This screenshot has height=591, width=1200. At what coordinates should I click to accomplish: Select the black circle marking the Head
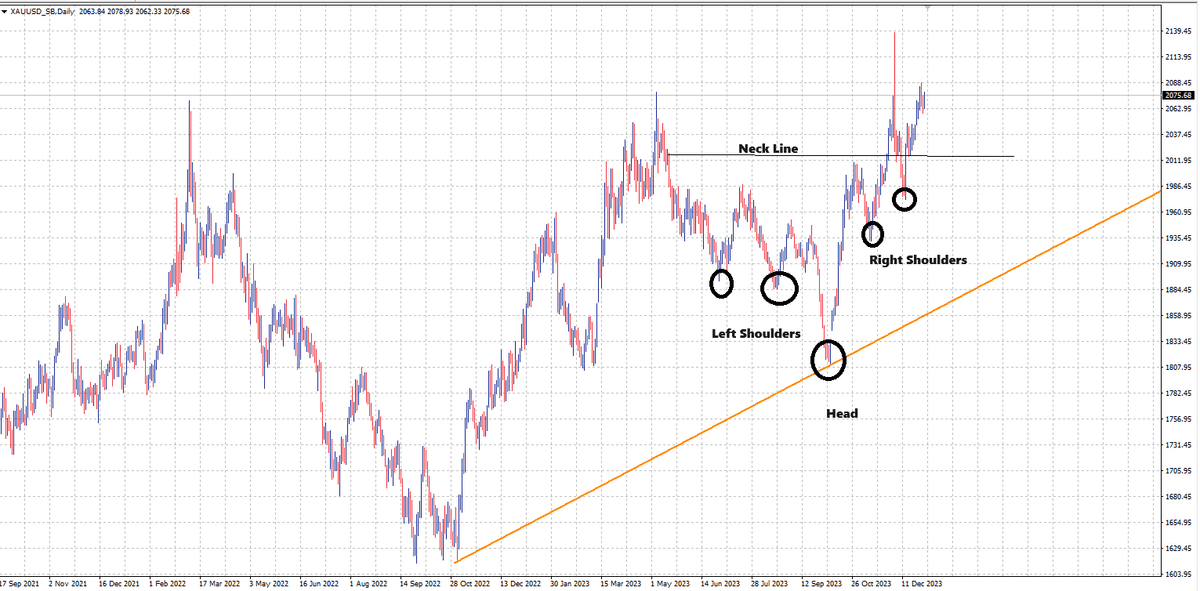(x=829, y=360)
